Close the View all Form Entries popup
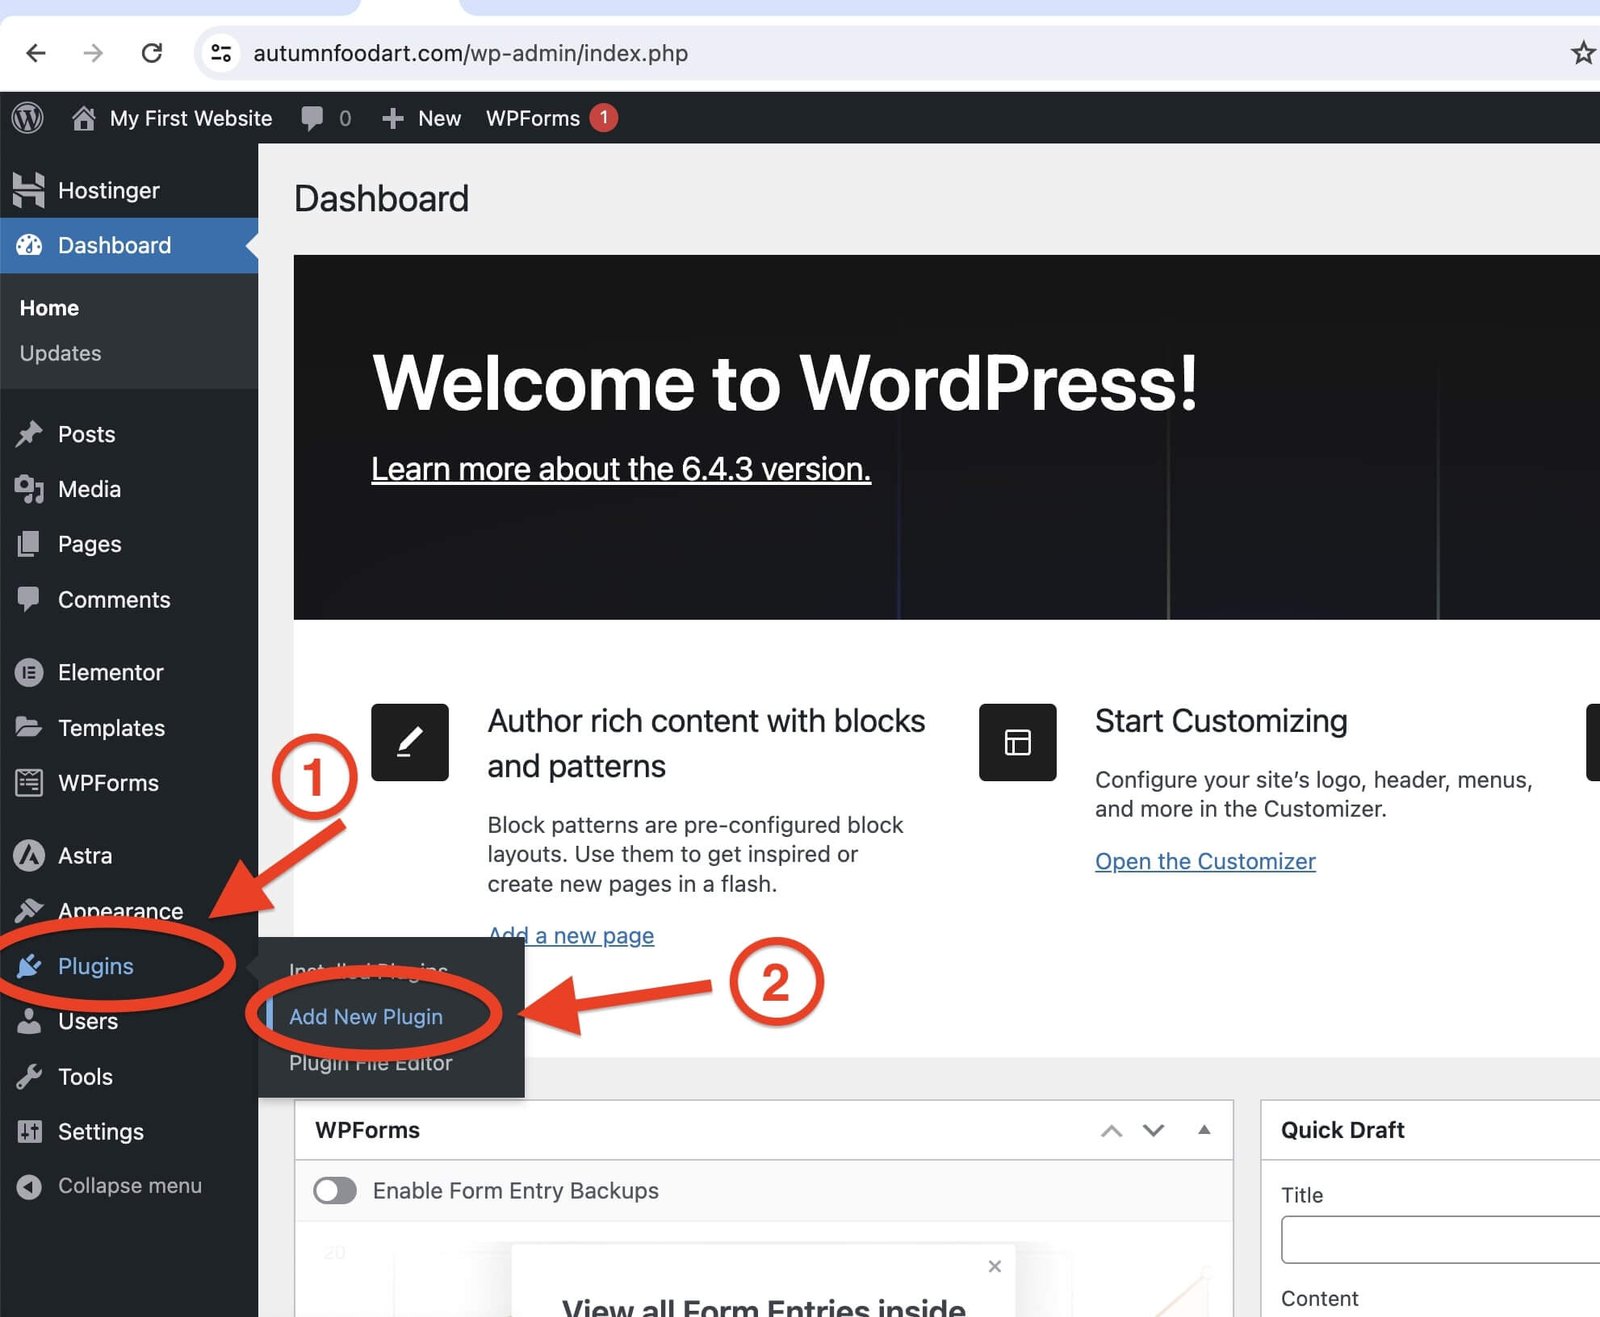Viewport: 1600px width, 1317px height. 995,1266
